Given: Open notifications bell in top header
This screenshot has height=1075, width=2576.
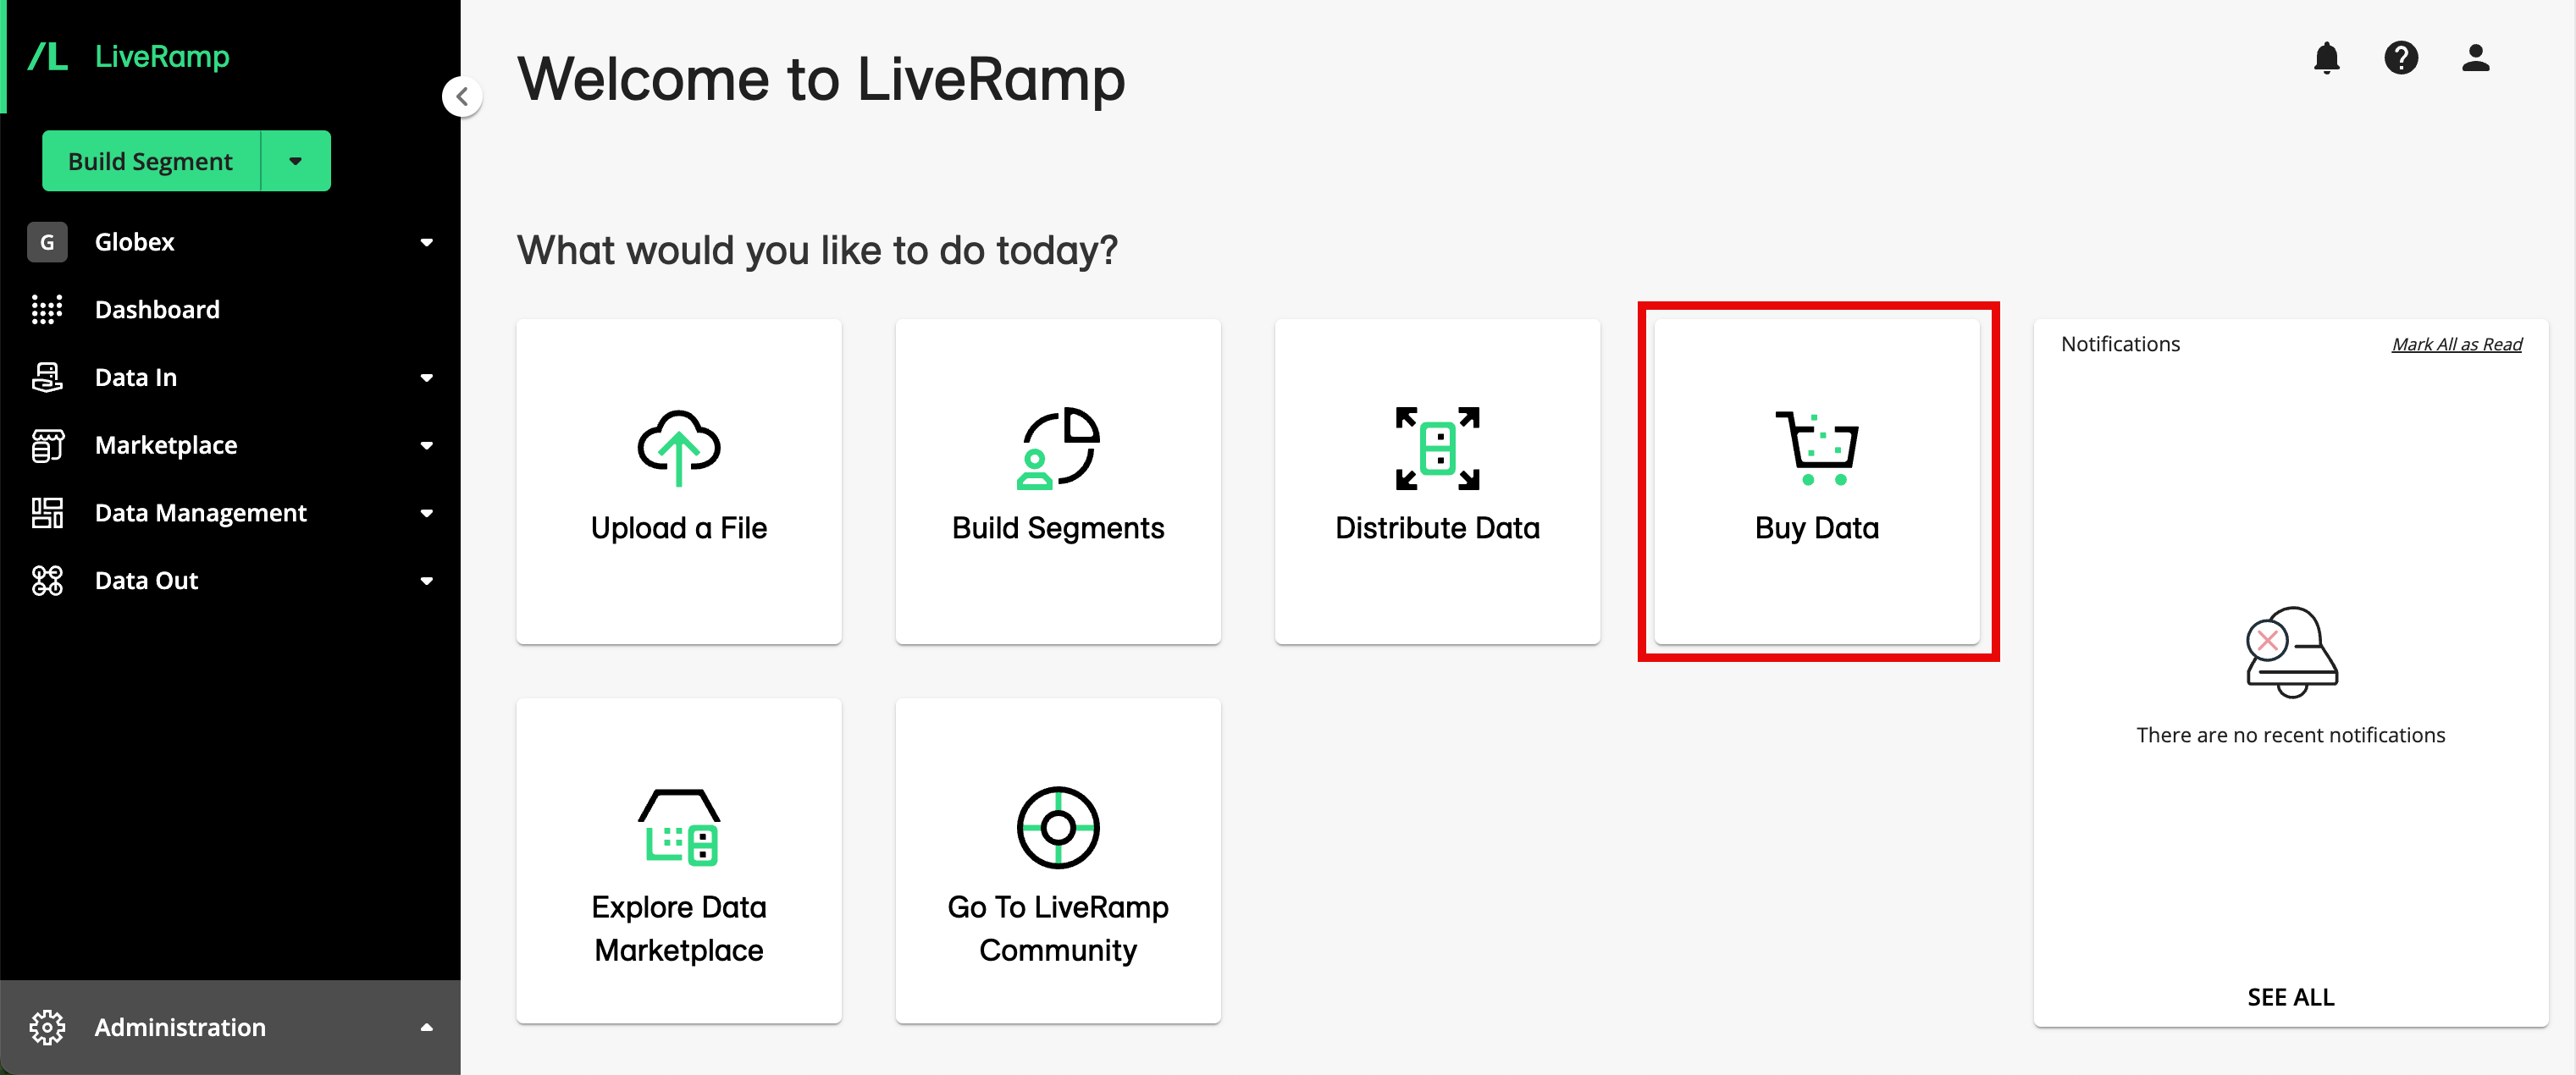Looking at the screenshot, I should 2327,58.
